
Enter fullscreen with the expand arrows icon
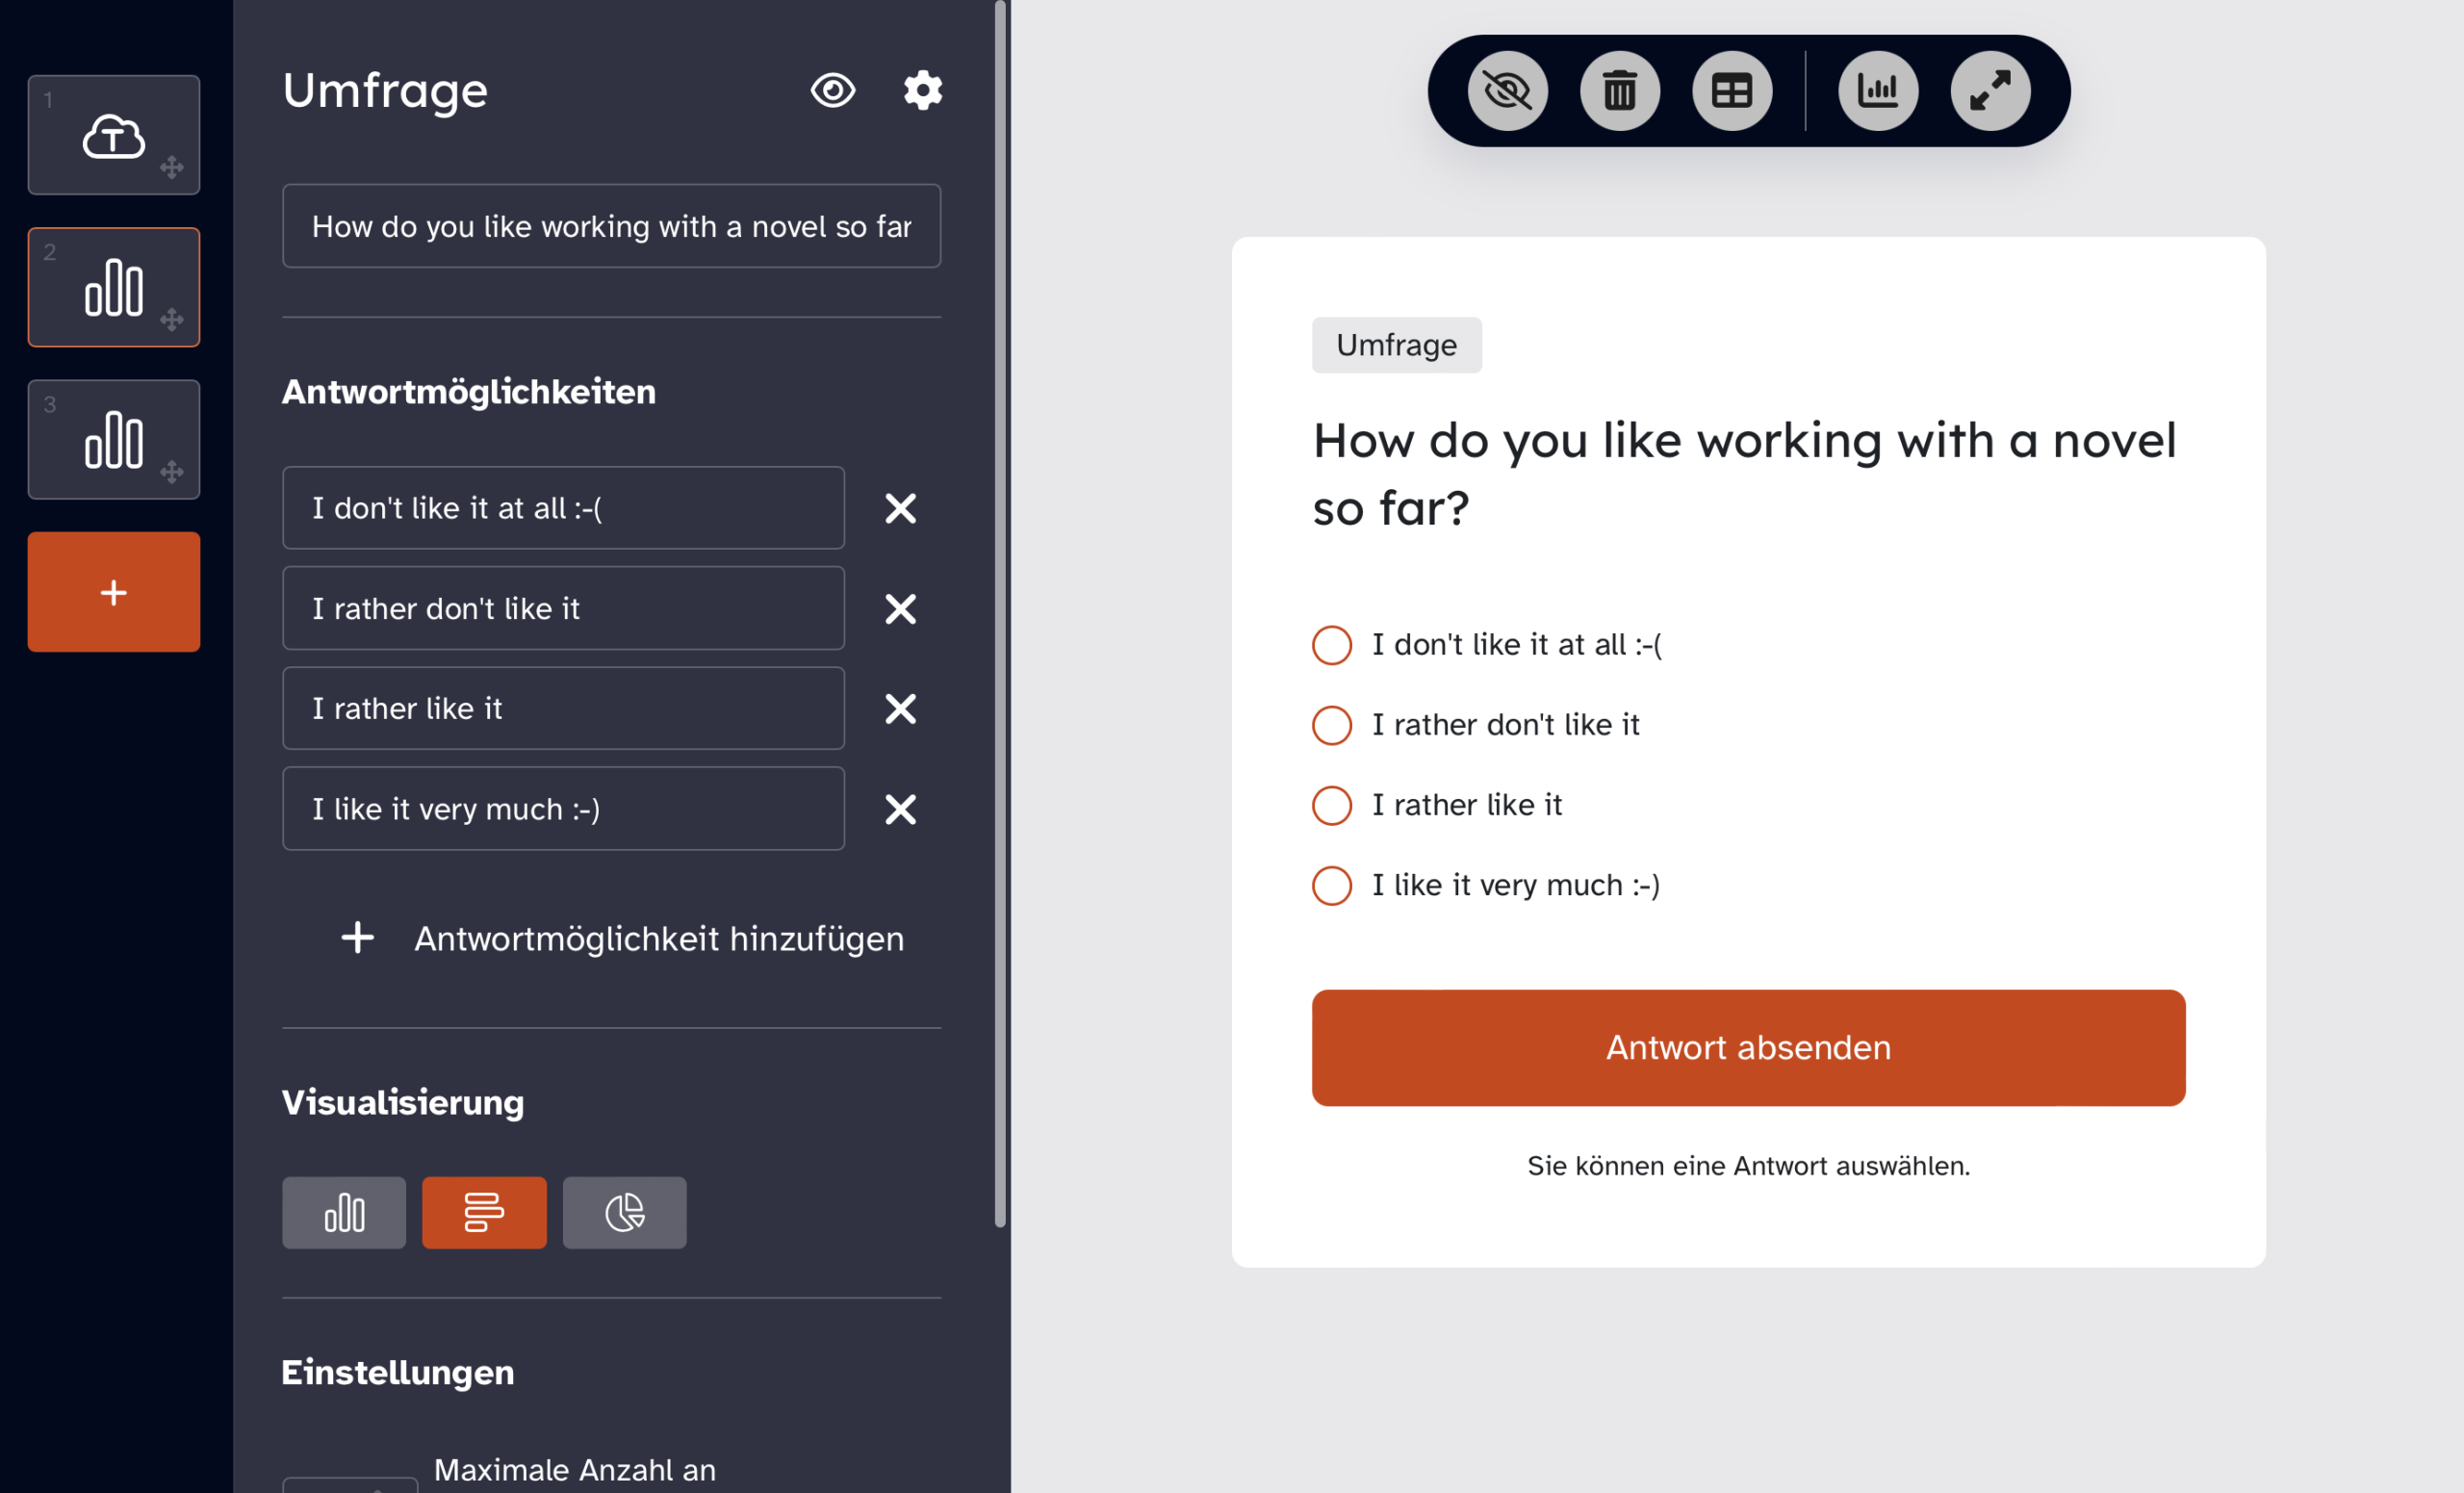tap(1989, 91)
